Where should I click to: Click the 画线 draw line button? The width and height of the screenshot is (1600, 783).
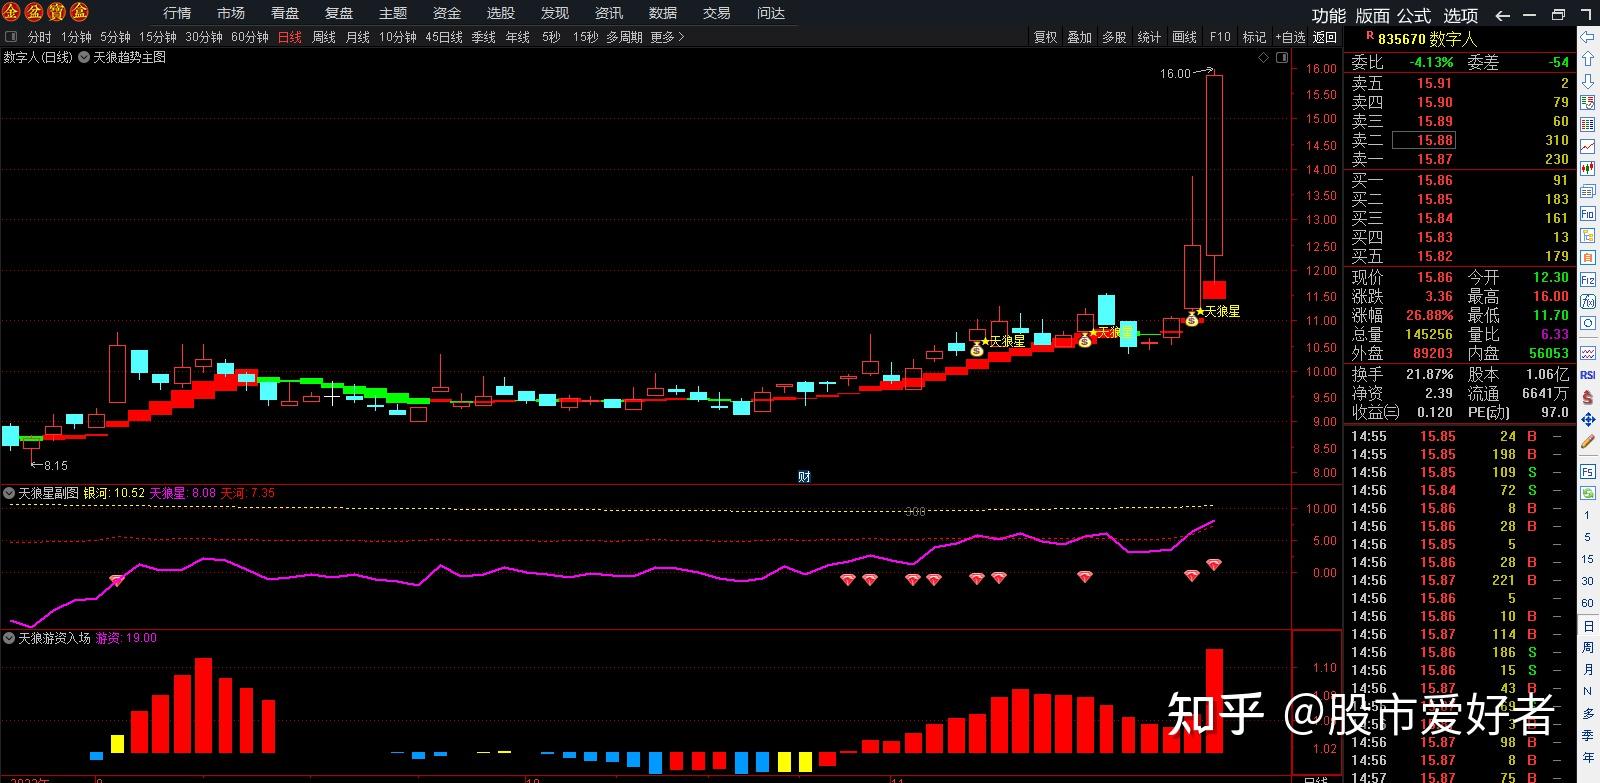point(1184,37)
